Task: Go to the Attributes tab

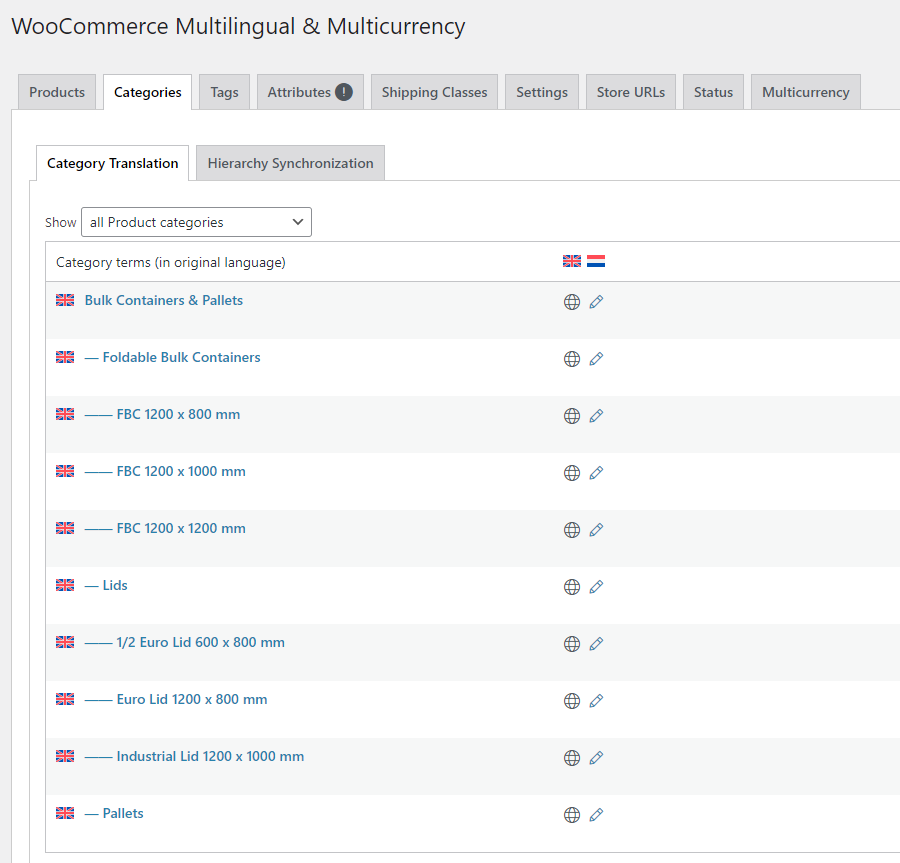Action: coord(310,92)
